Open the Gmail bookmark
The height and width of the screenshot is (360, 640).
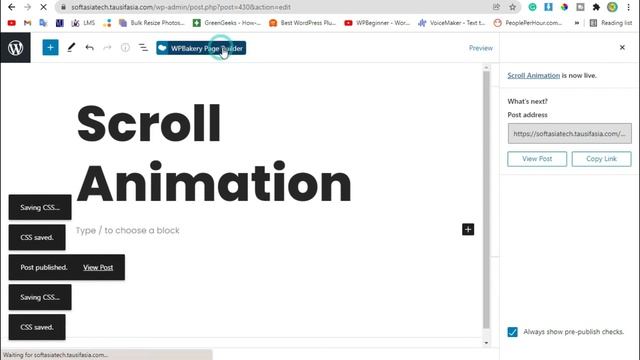27,23
